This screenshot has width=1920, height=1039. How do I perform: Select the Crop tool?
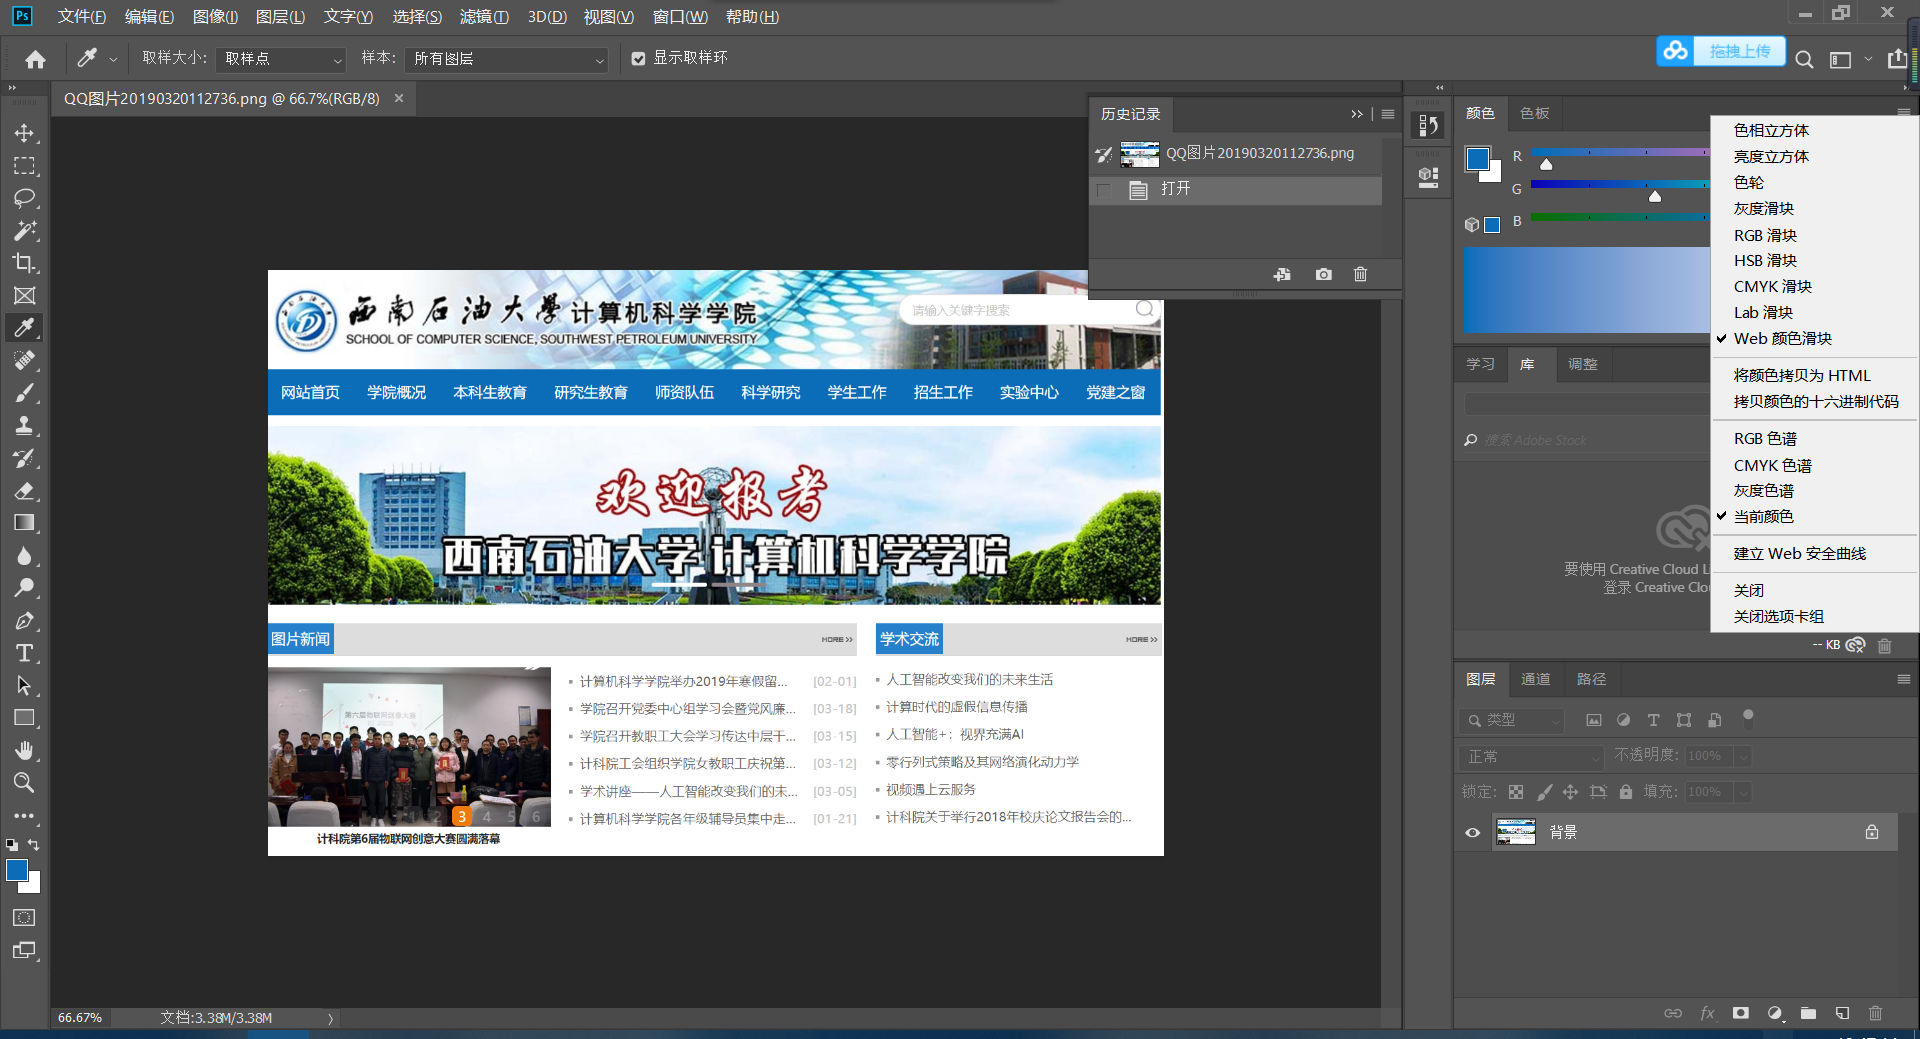coord(24,263)
